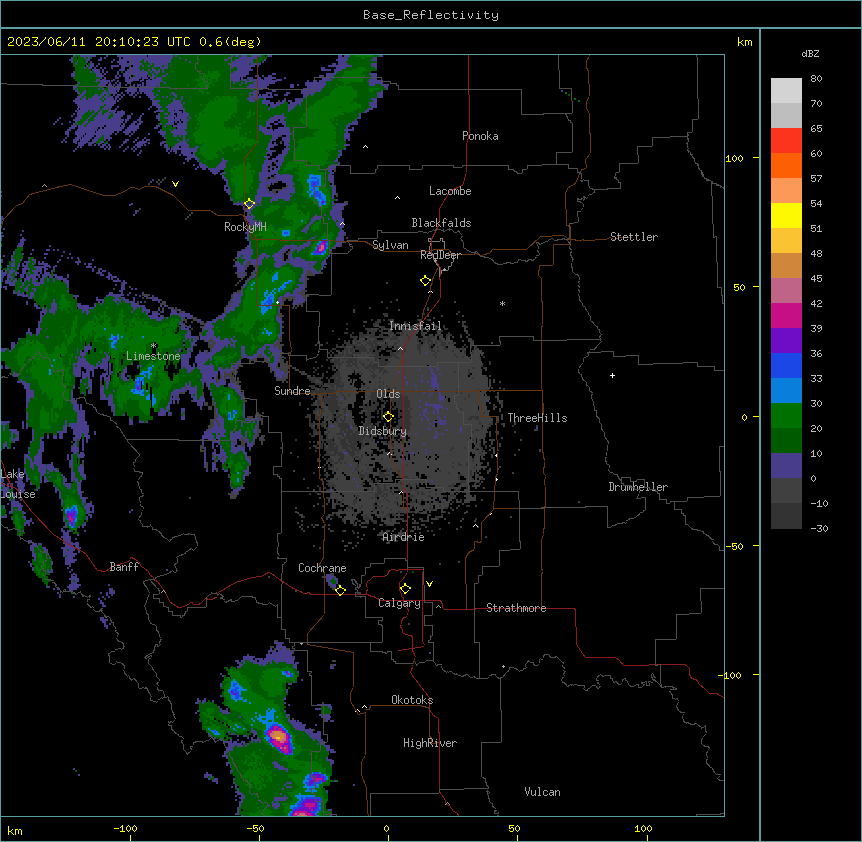Screen dimensions: 862x842
Task: Click the yellow 54 dBZ legend color
Action: [786, 215]
